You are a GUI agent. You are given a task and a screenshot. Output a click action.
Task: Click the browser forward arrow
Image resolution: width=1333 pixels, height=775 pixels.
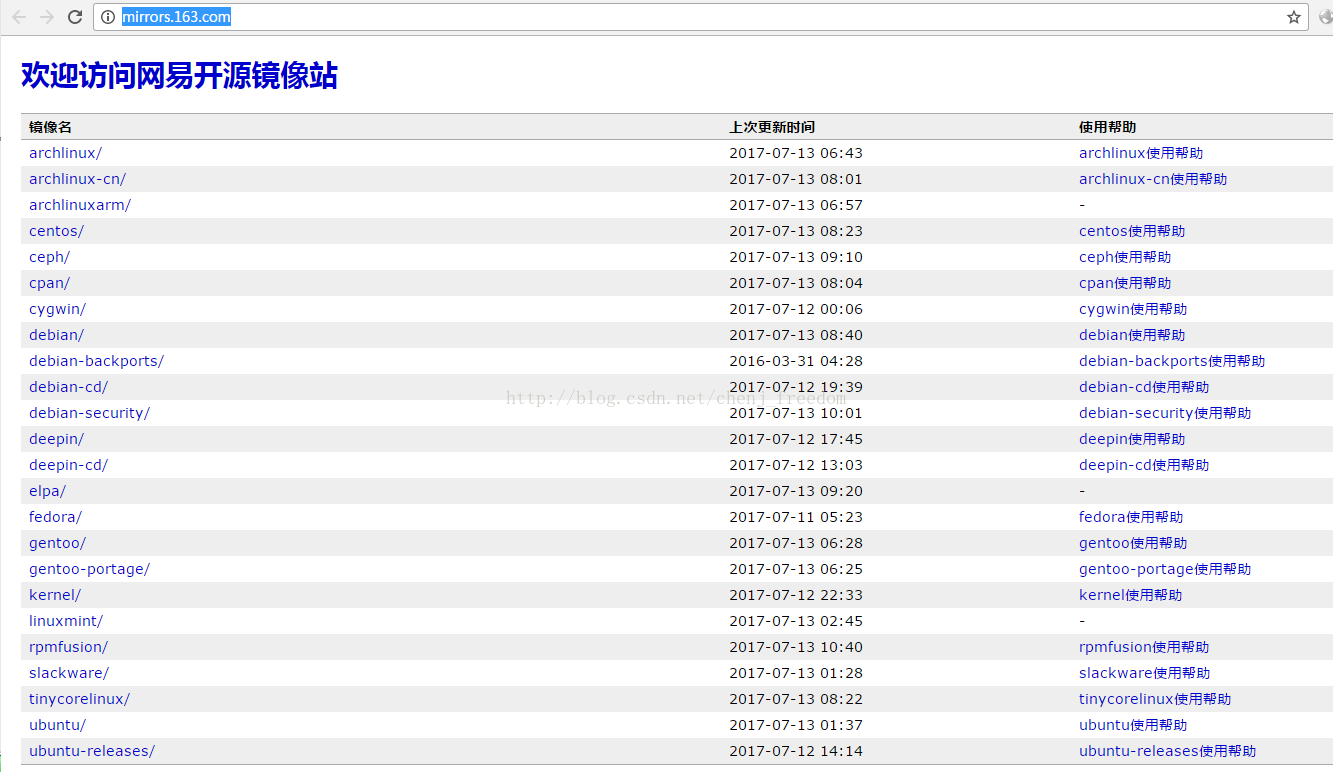click(47, 17)
